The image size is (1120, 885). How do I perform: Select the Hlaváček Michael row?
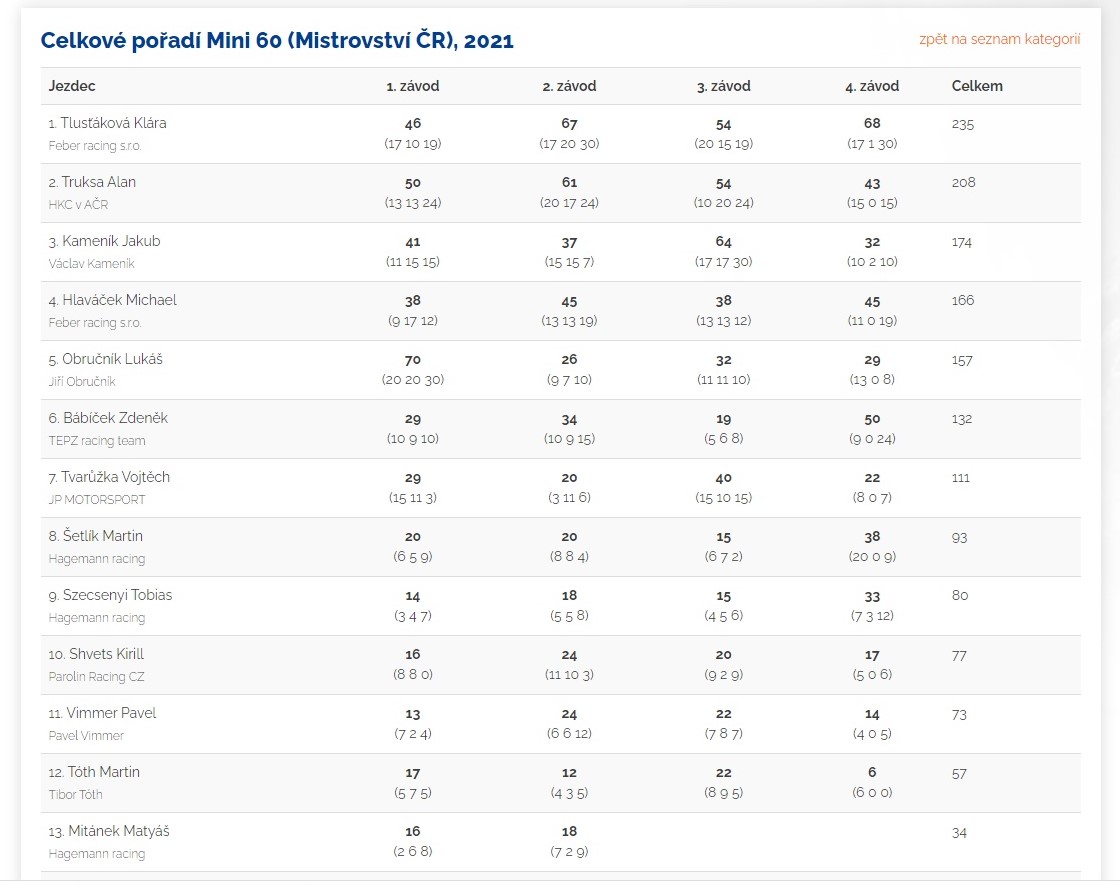pyautogui.click(x=561, y=311)
